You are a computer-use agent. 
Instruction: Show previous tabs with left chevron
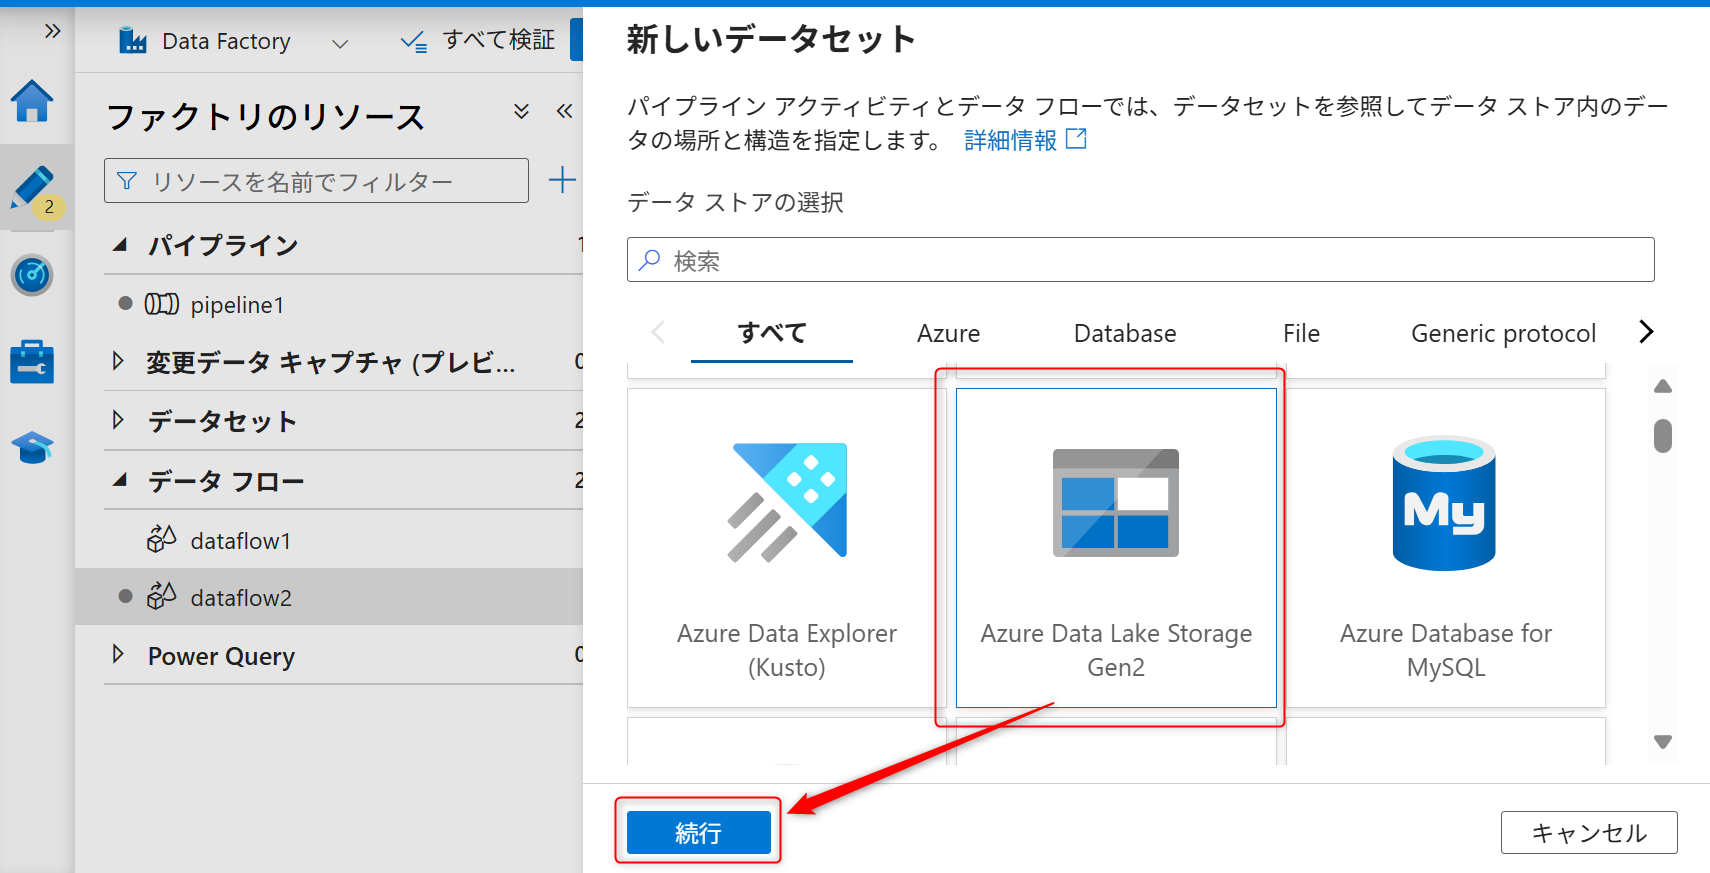pyautogui.click(x=658, y=332)
